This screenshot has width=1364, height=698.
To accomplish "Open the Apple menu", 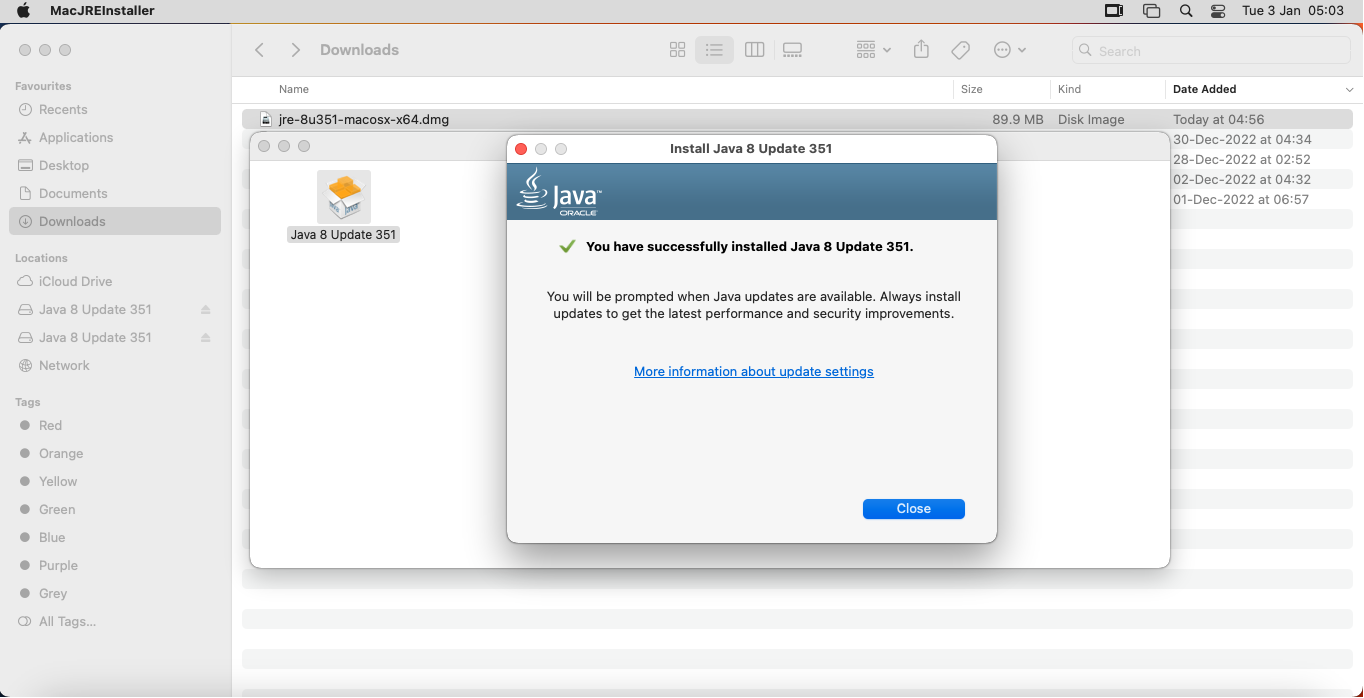I will click(x=23, y=11).
